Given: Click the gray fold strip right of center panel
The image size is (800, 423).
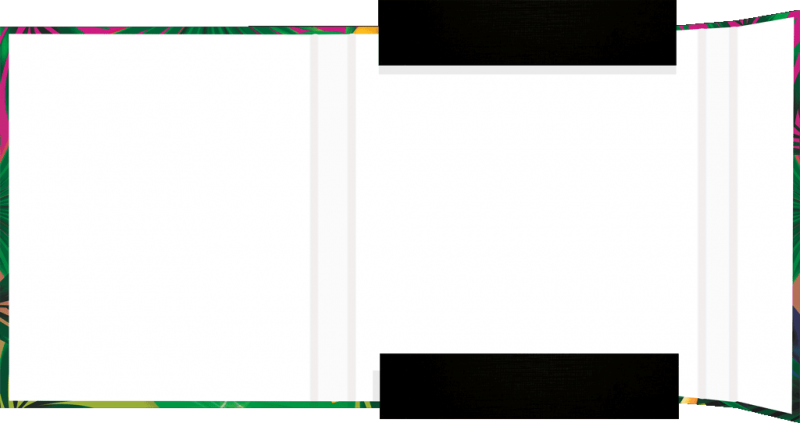Looking at the screenshot, I should (x=703, y=215).
